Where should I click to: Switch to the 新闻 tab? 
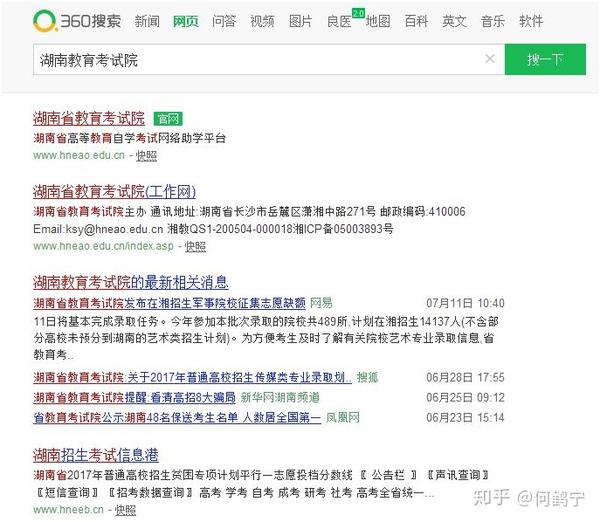click(x=147, y=21)
